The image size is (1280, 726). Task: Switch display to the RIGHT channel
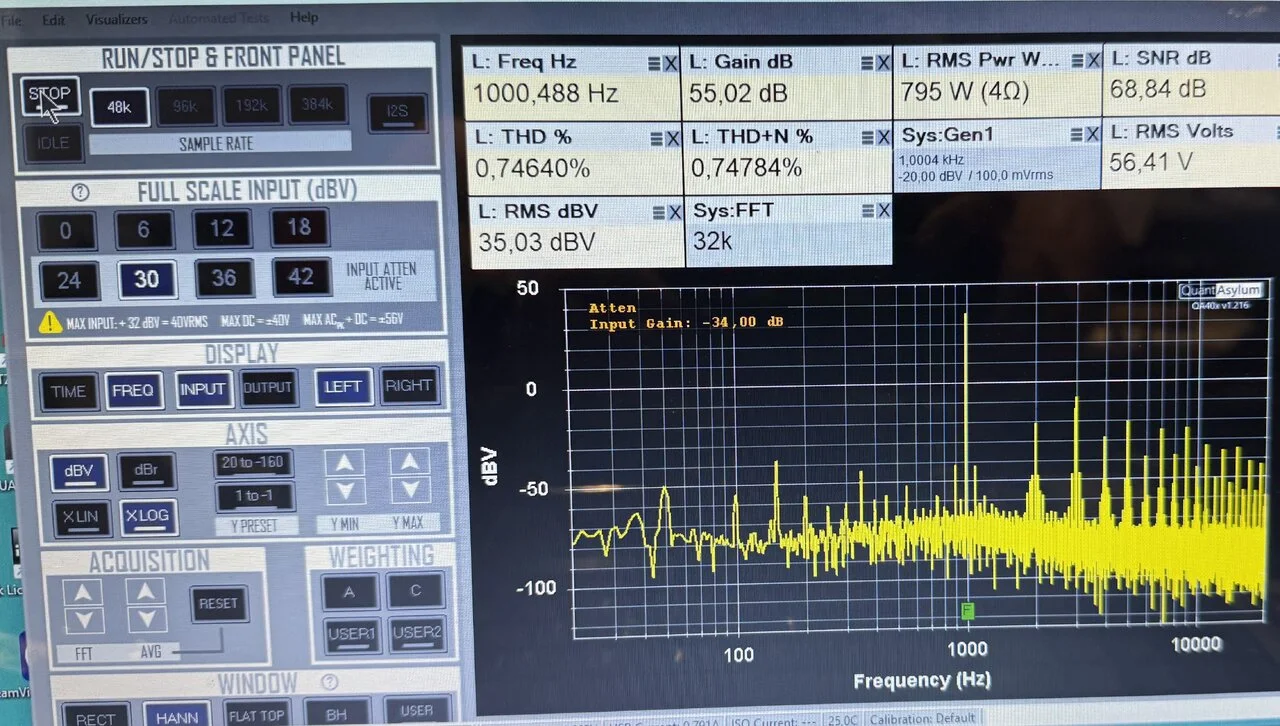pyautogui.click(x=408, y=386)
